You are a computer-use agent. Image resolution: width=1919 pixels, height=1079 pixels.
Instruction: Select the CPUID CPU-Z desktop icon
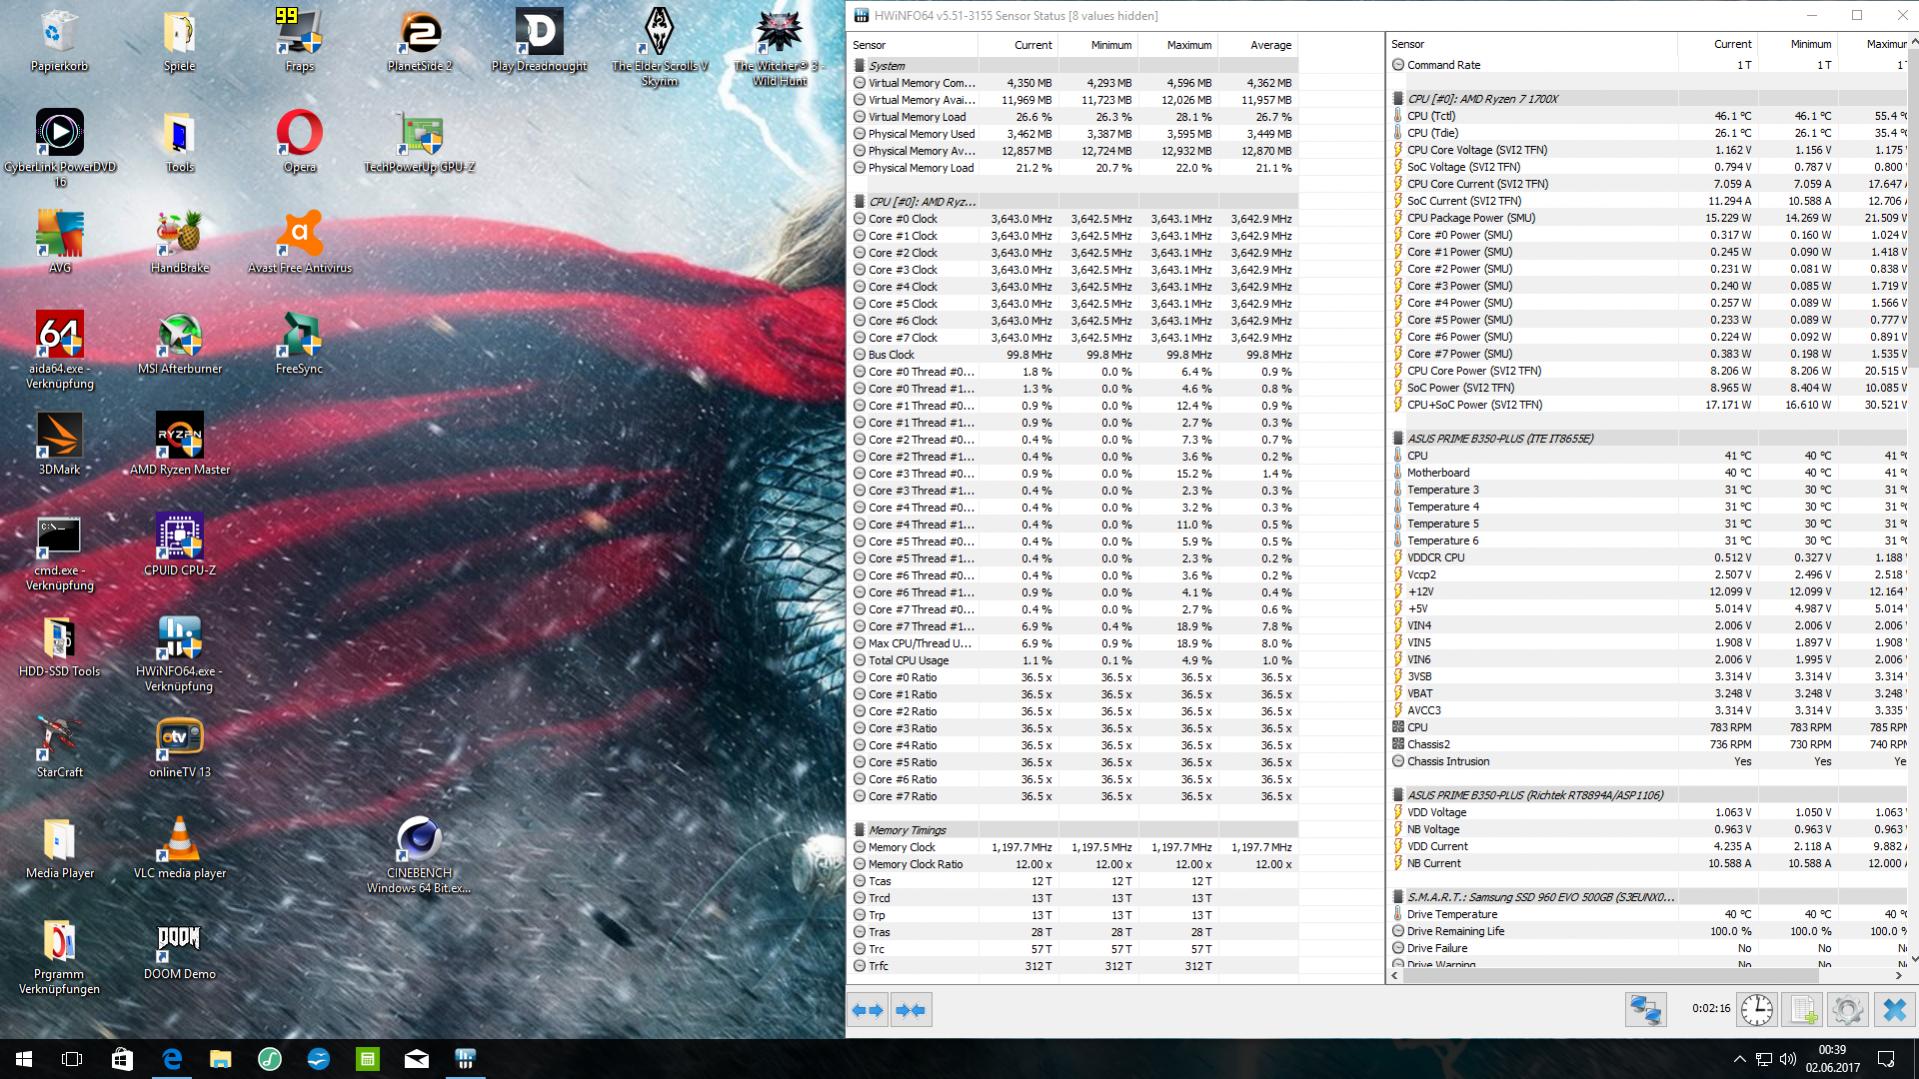179,545
